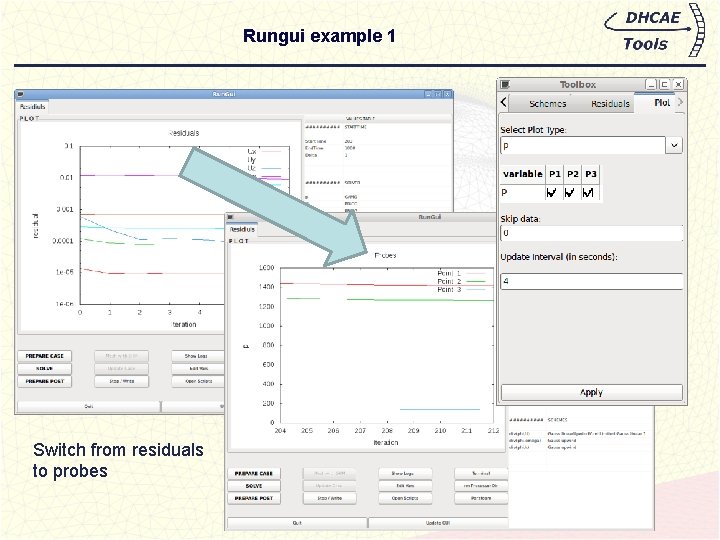Close the Toolbox window
Screen dimensions: 720x540
[678, 84]
